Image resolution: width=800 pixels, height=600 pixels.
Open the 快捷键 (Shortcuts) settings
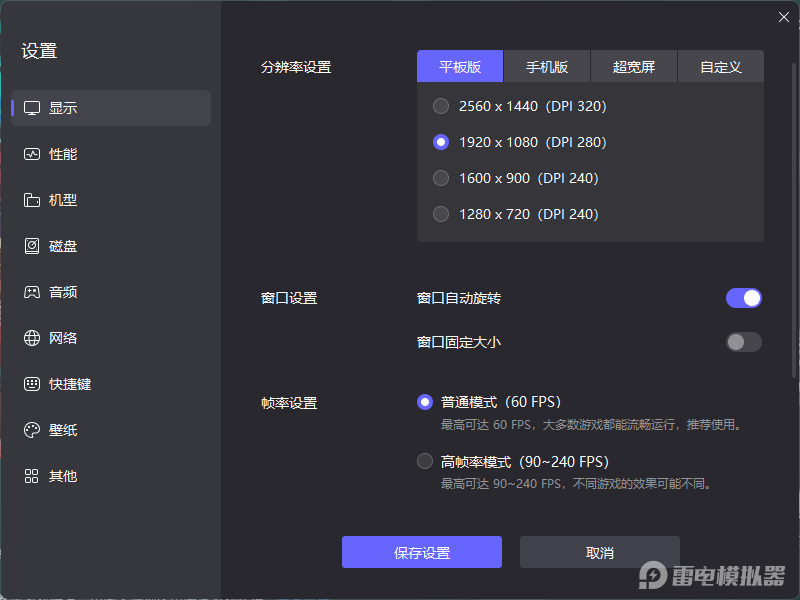tap(62, 384)
